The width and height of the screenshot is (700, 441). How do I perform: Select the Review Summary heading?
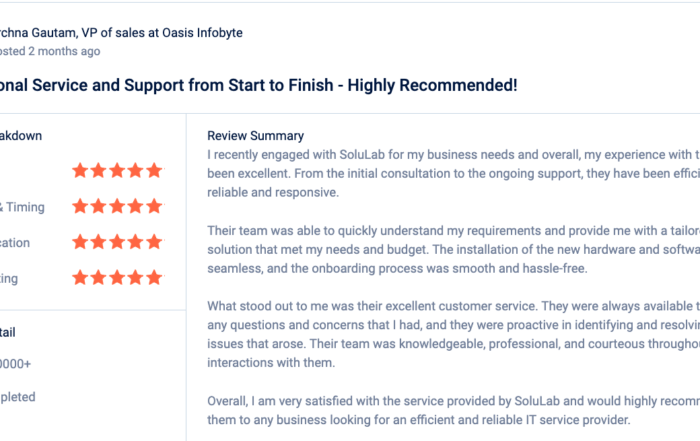tap(255, 136)
